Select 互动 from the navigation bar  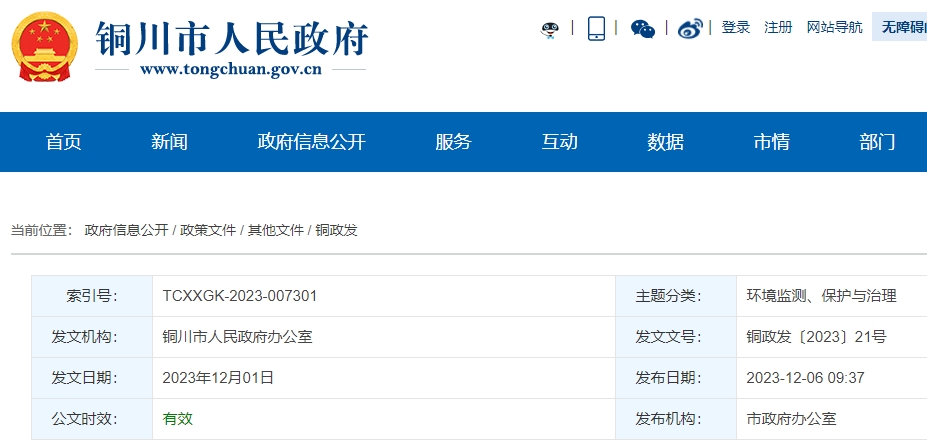(560, 142)
